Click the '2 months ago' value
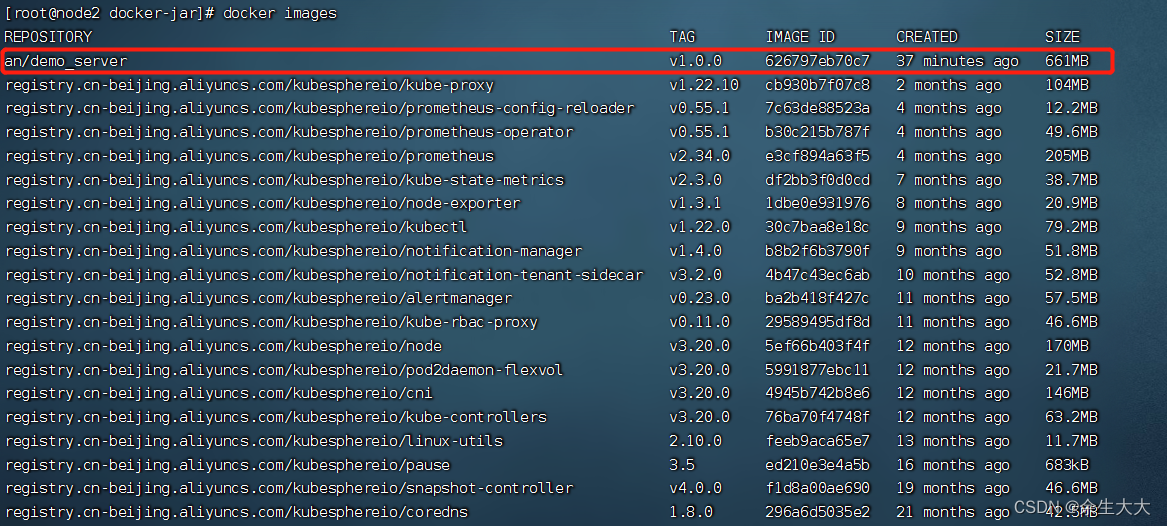The height and width of the screenshot is (526, 1167). pyautogui.click(x=949, y=85)
